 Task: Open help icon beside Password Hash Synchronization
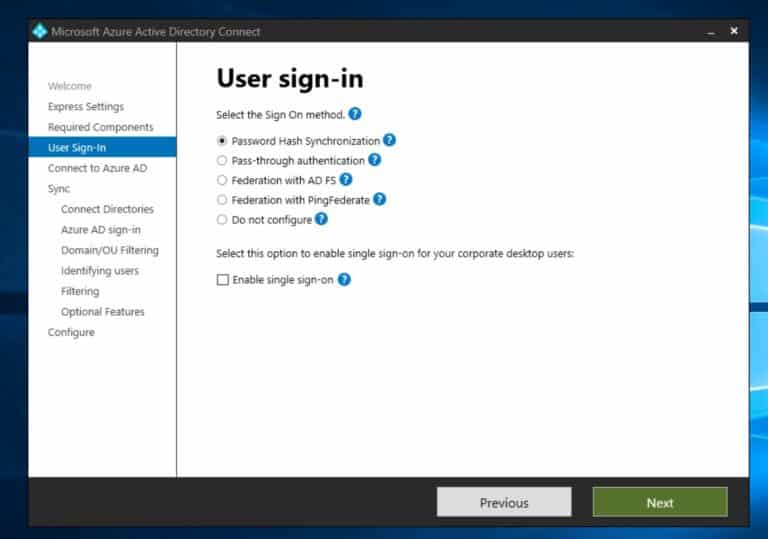389,140
